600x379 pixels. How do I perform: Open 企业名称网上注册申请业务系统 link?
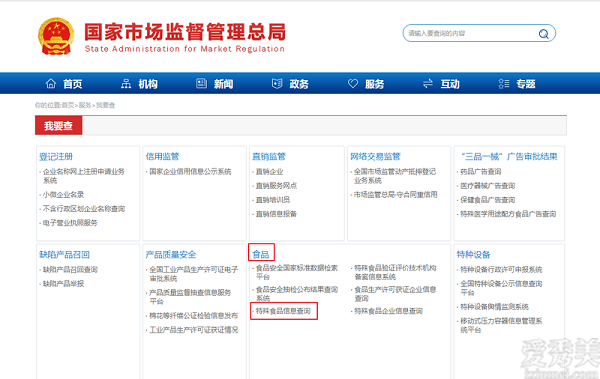tap(83, 176)
